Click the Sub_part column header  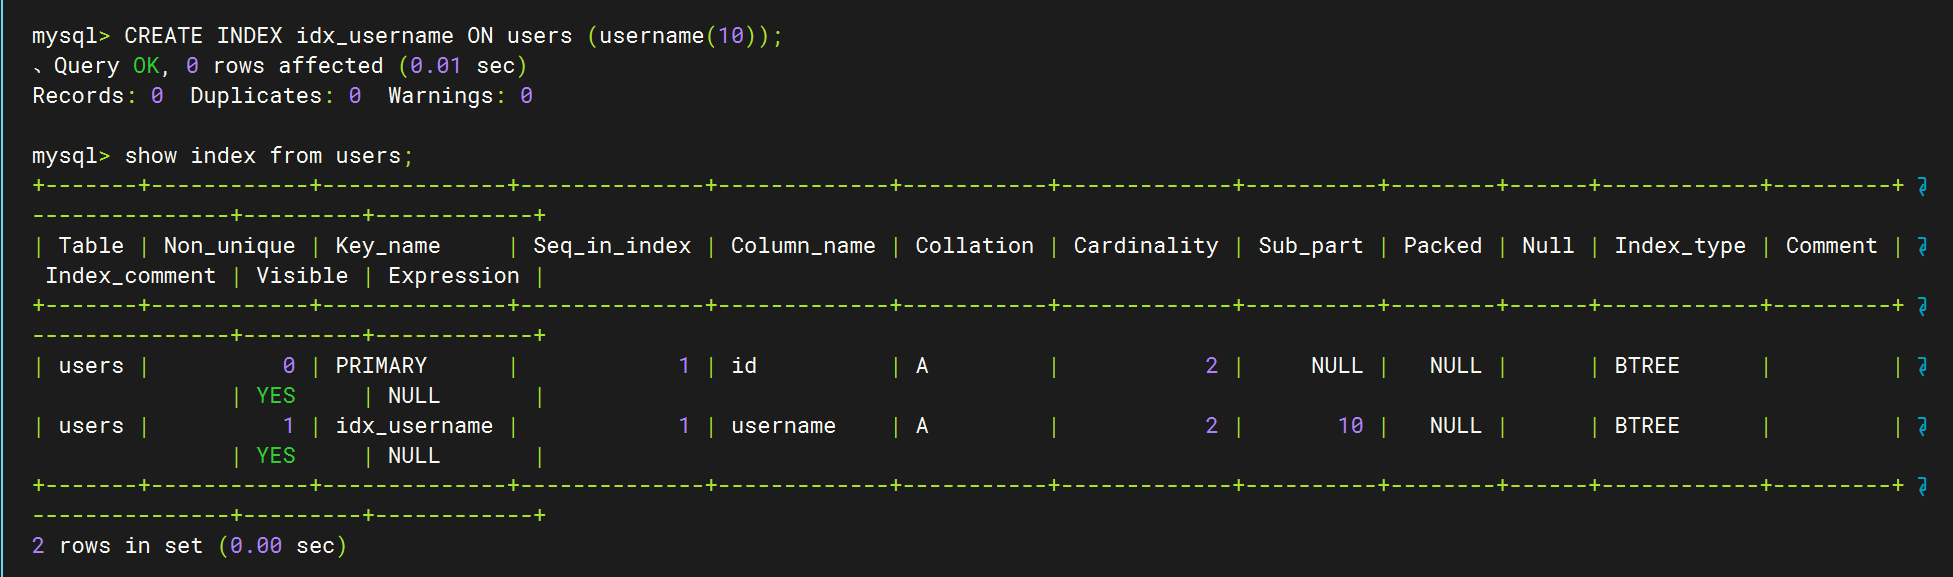tap(1311, 246)
